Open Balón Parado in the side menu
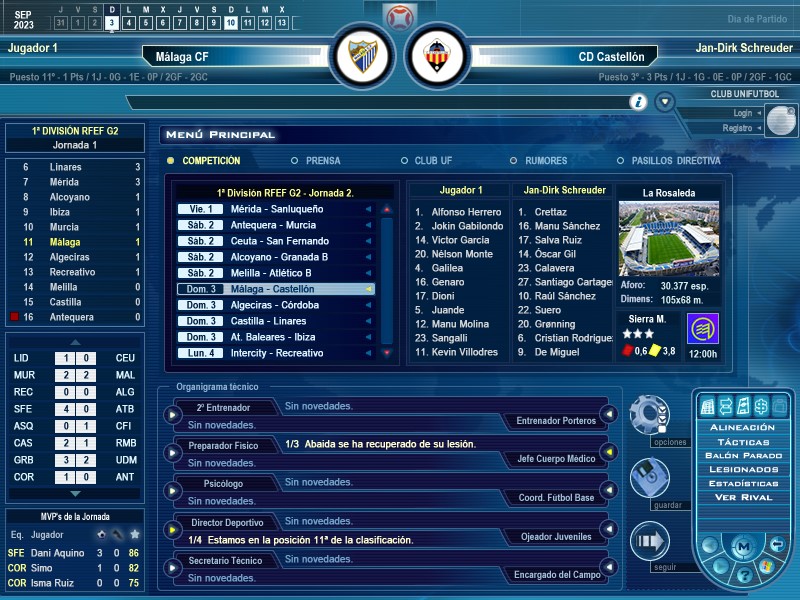This screenshot has height=600, width=800. click(743, 456)
